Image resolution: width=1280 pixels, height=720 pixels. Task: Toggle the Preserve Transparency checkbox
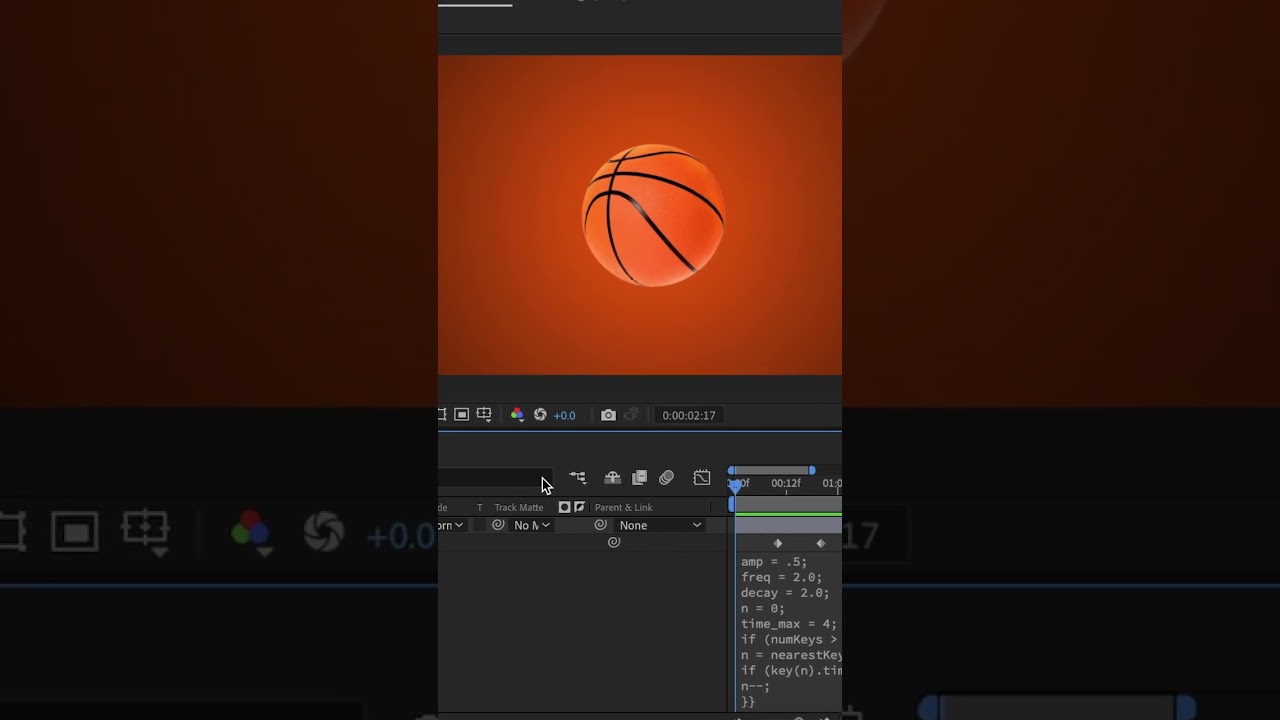(479, 525)
